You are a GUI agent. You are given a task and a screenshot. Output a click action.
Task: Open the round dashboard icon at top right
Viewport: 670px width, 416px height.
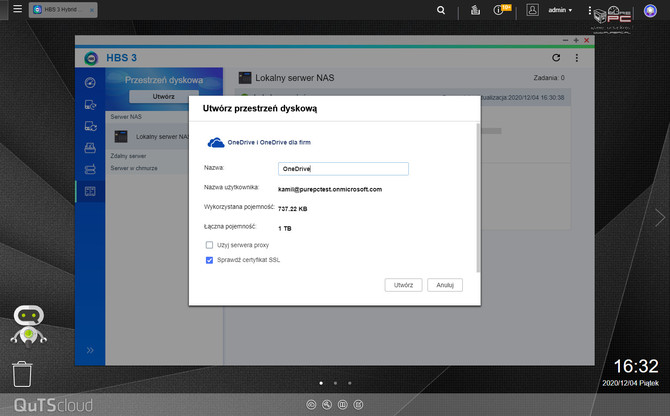click(x=650, y=11)
